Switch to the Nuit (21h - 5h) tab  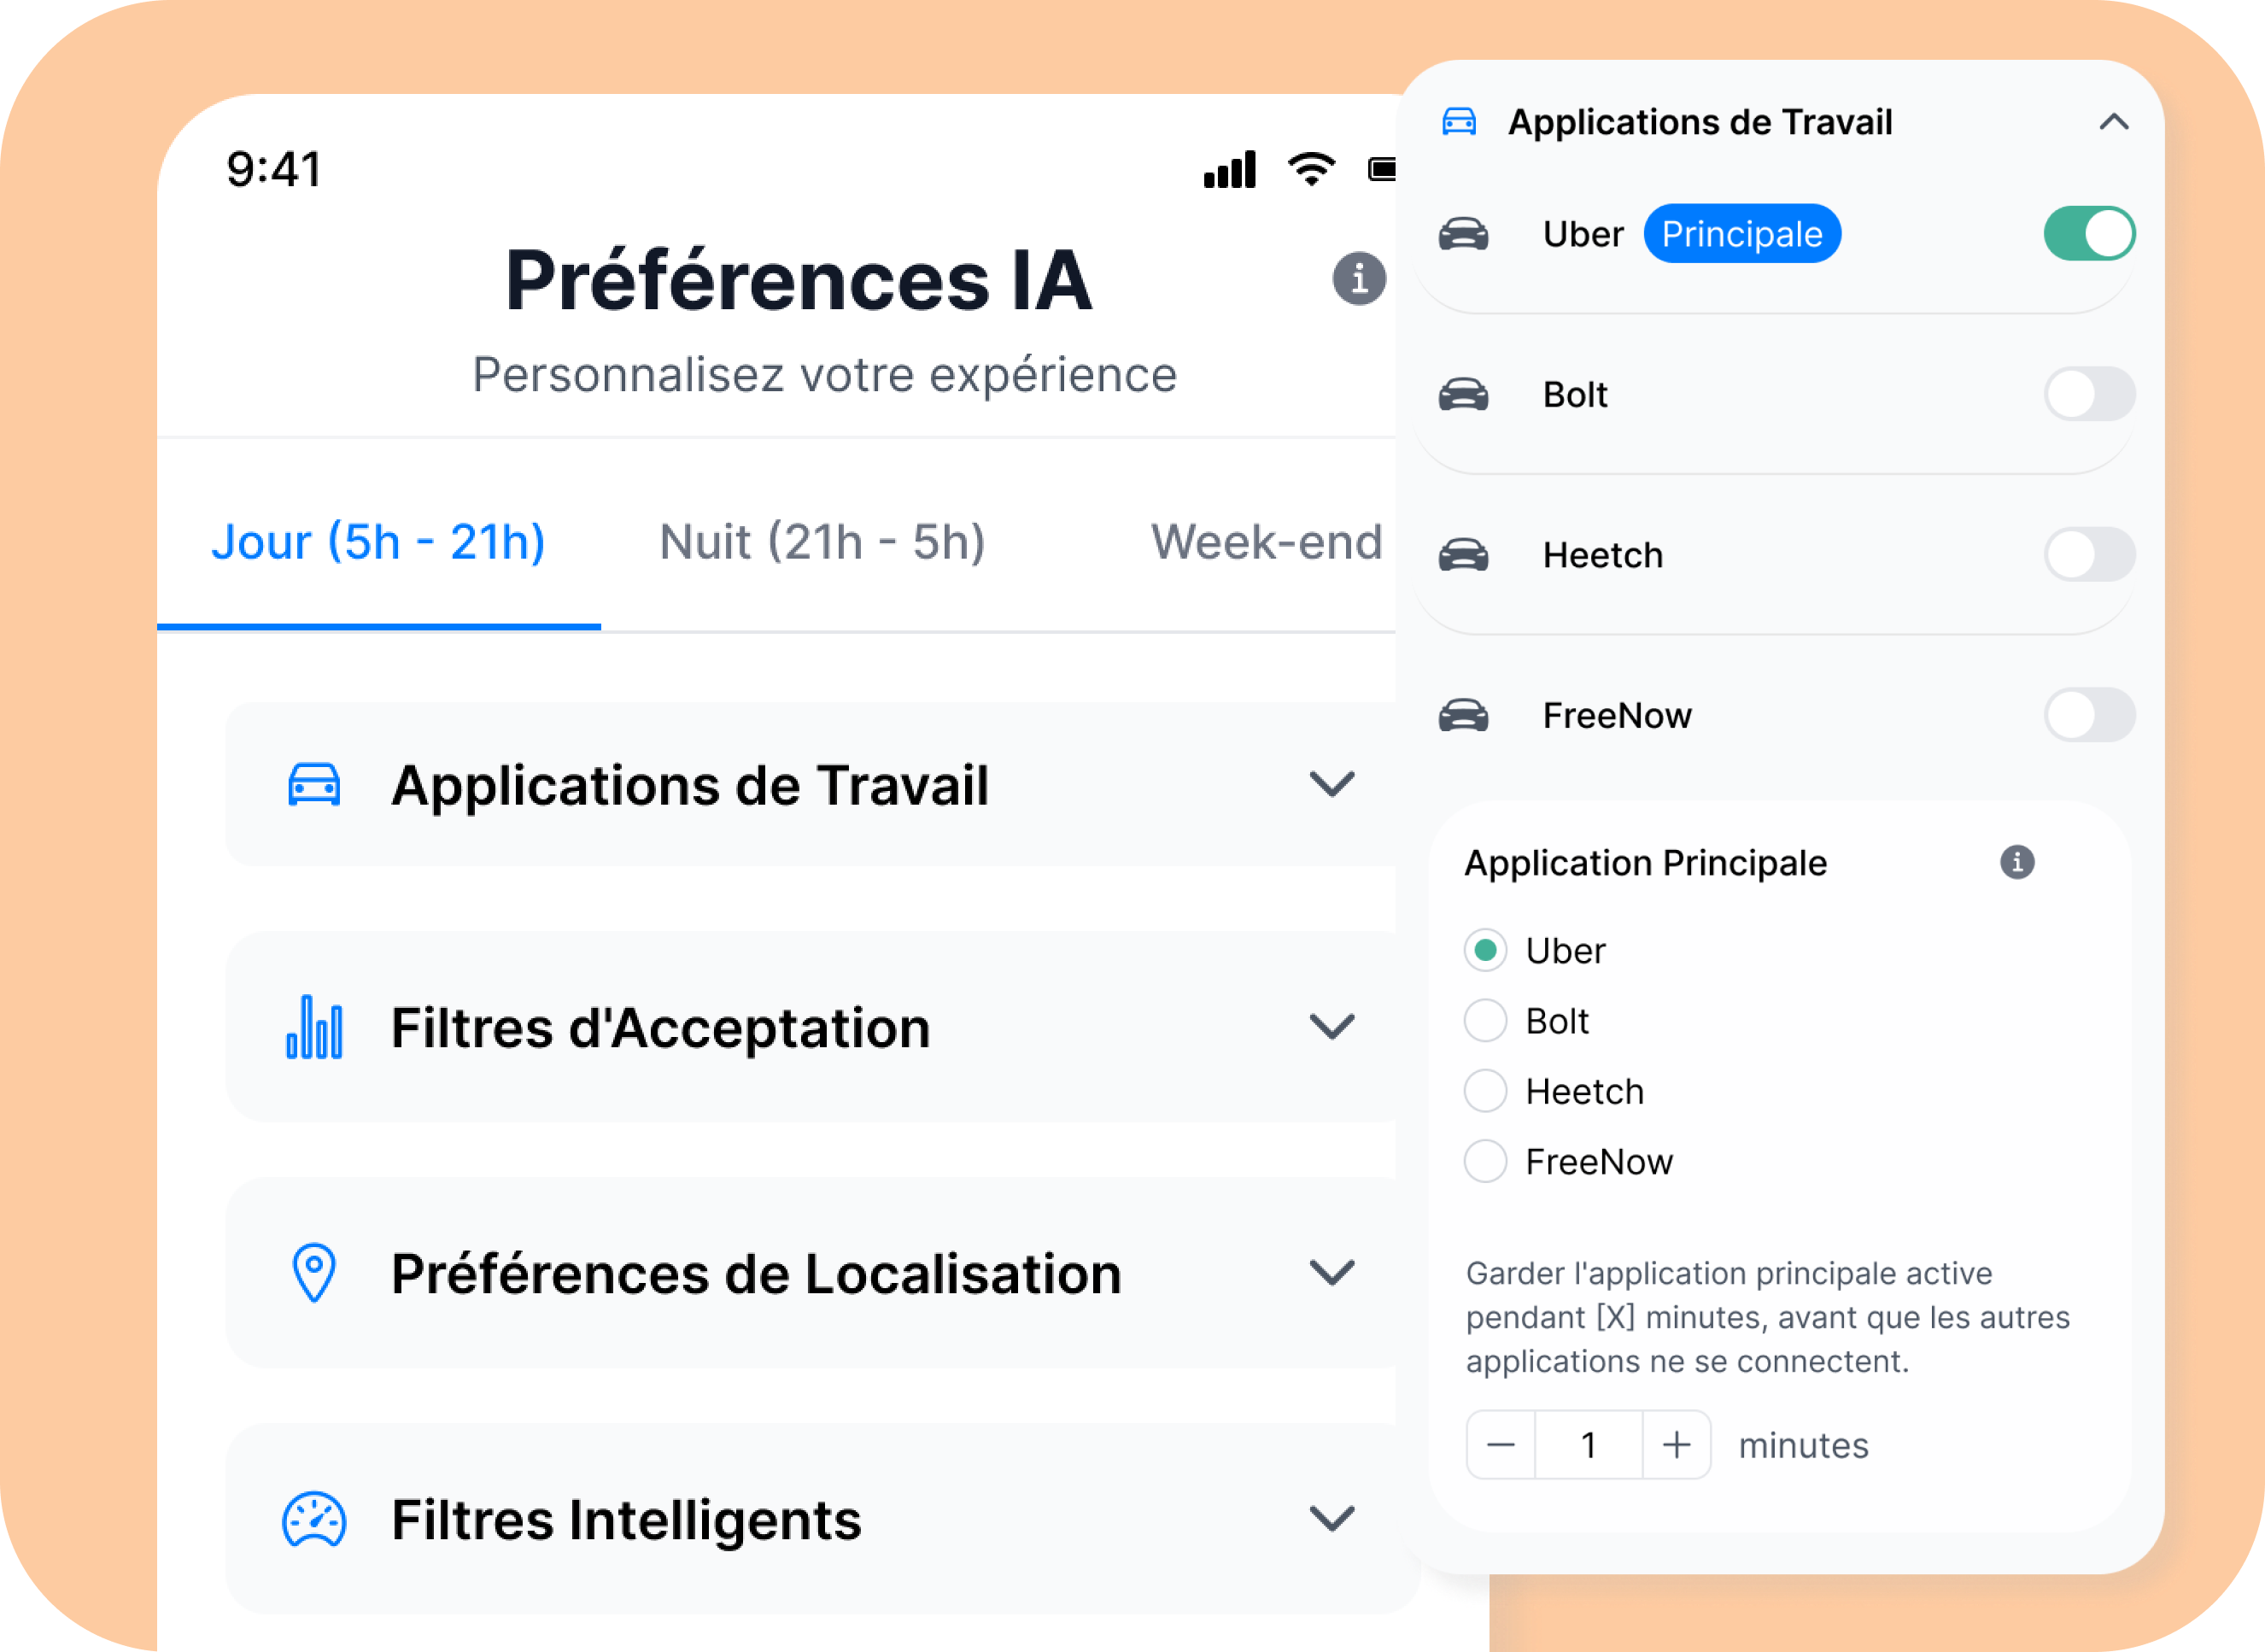click(822, 542)
